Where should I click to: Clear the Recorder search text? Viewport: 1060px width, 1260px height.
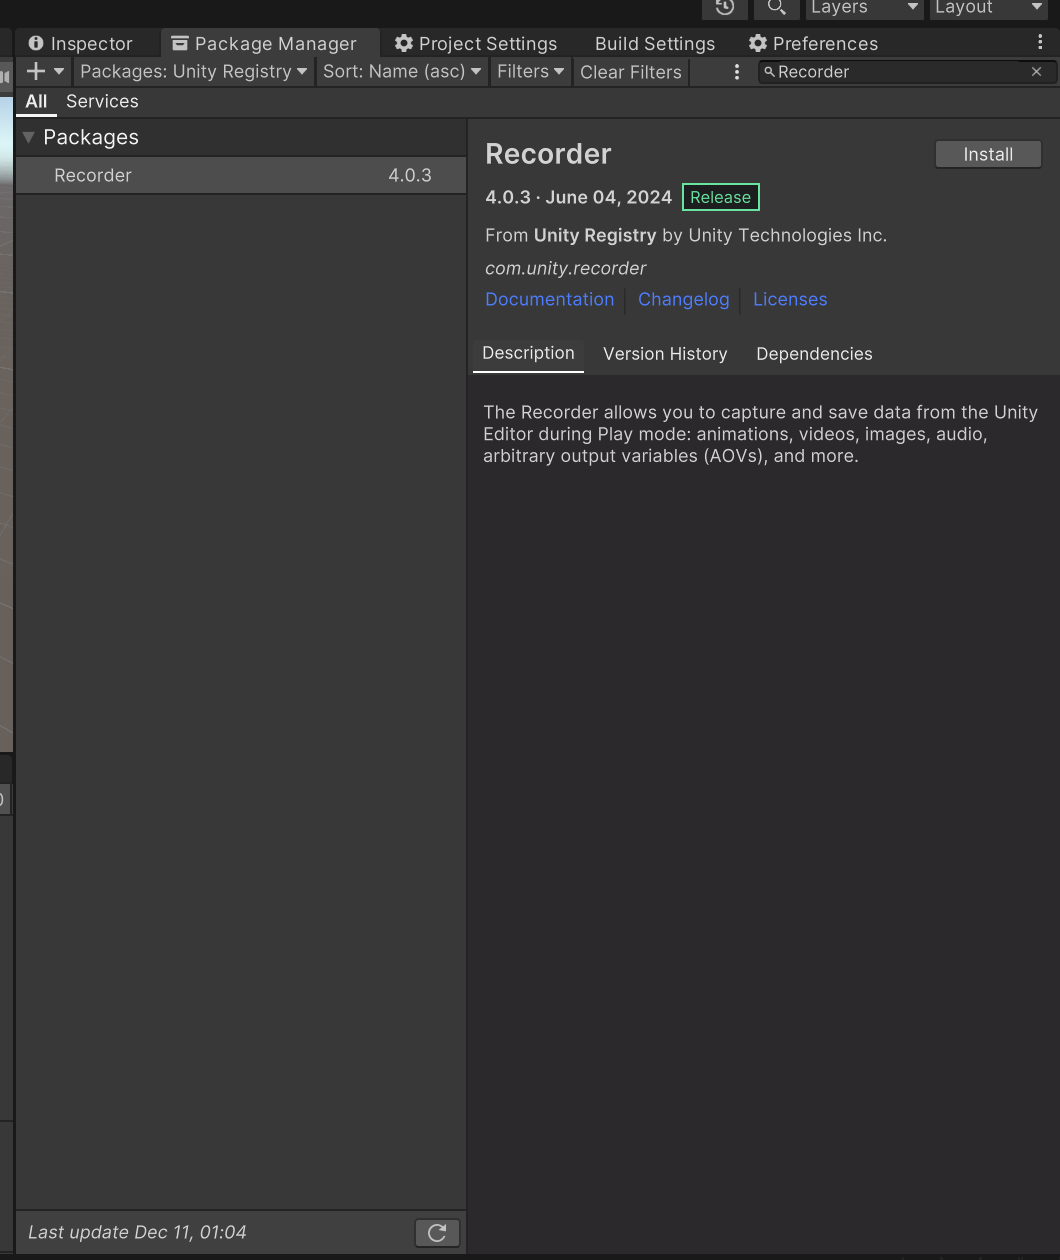[1037, 71]
